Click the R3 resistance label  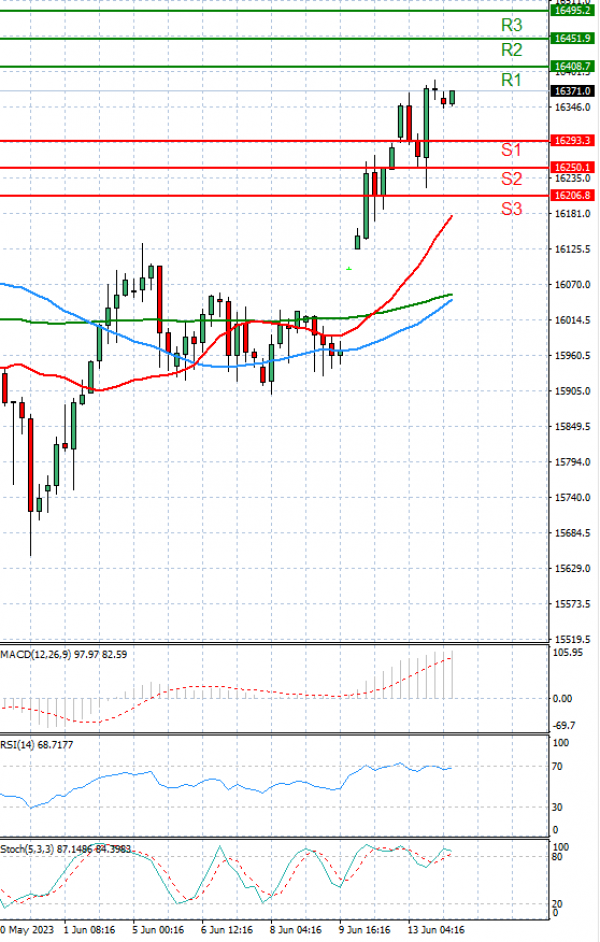tap(512, 25)
